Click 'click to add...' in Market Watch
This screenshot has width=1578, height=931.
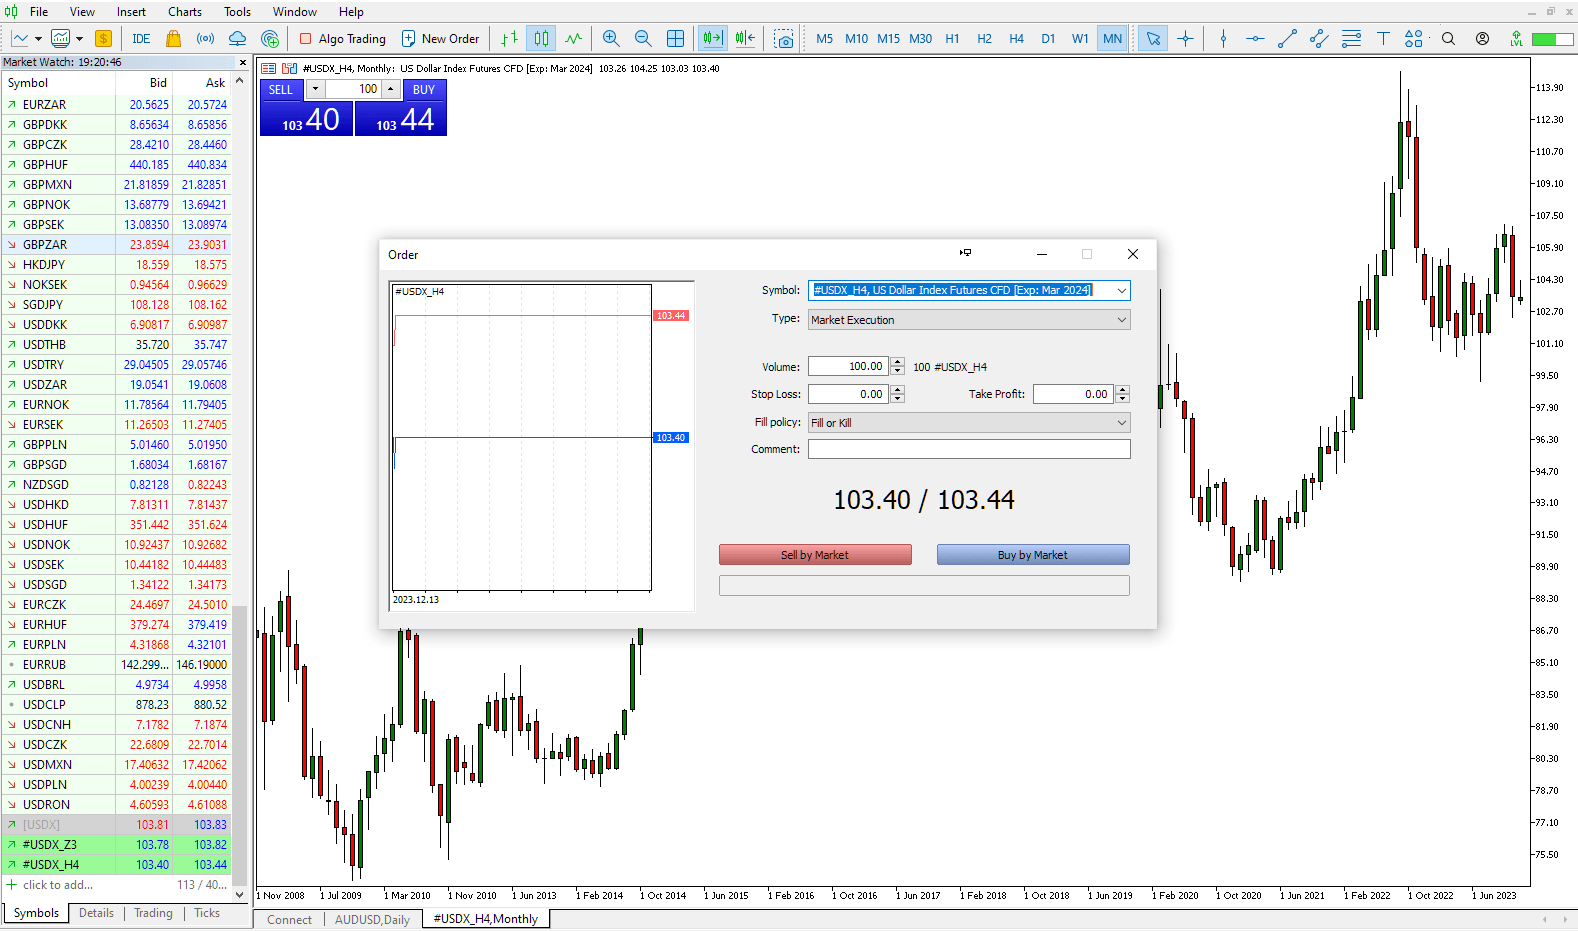click(x=58, y=885)
